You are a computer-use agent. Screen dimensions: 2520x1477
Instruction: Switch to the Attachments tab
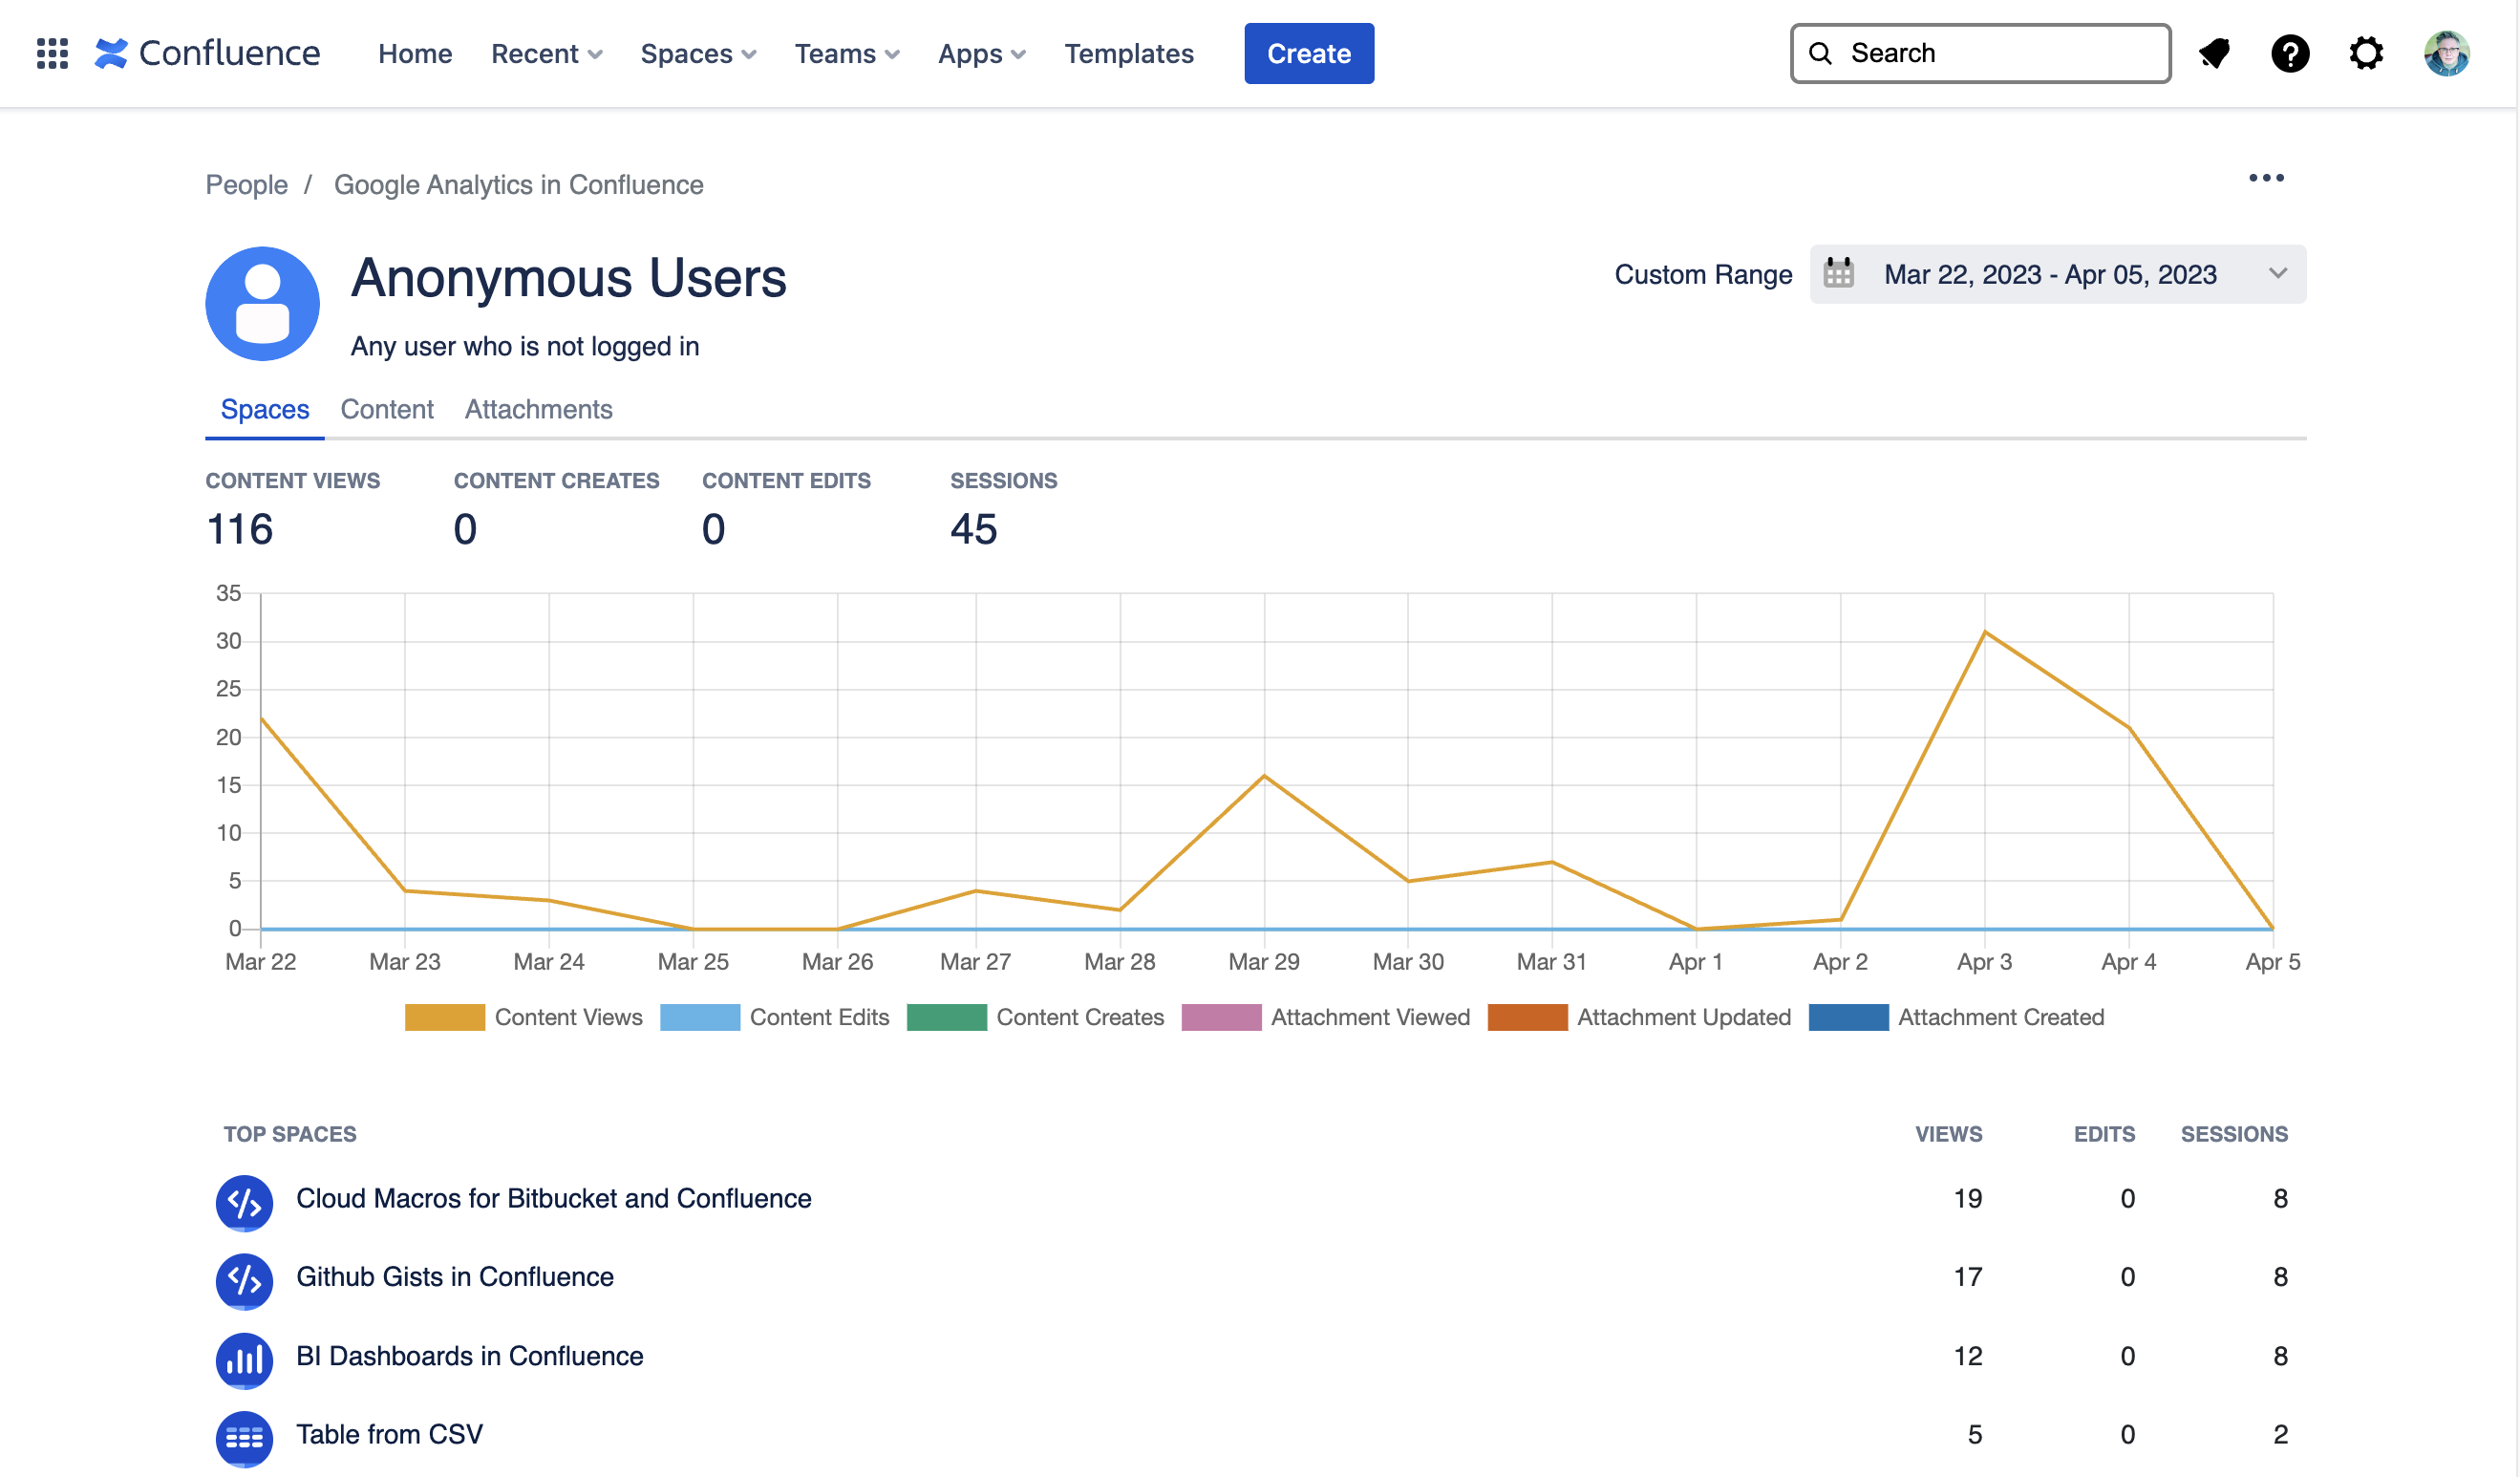(538, 409)
